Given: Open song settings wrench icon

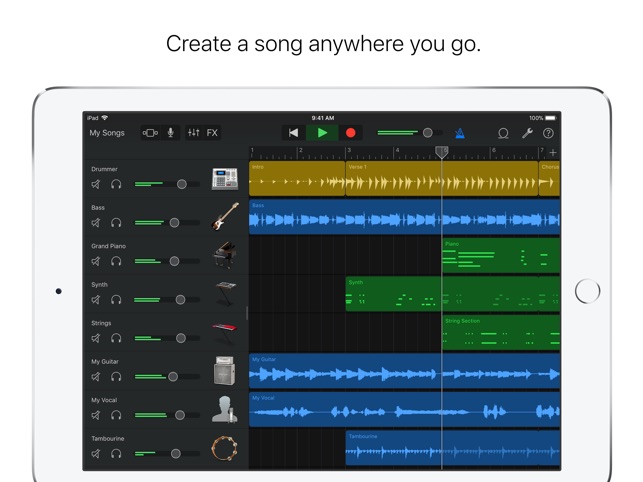Looking at the screenshot, I should tap(527, 133).
